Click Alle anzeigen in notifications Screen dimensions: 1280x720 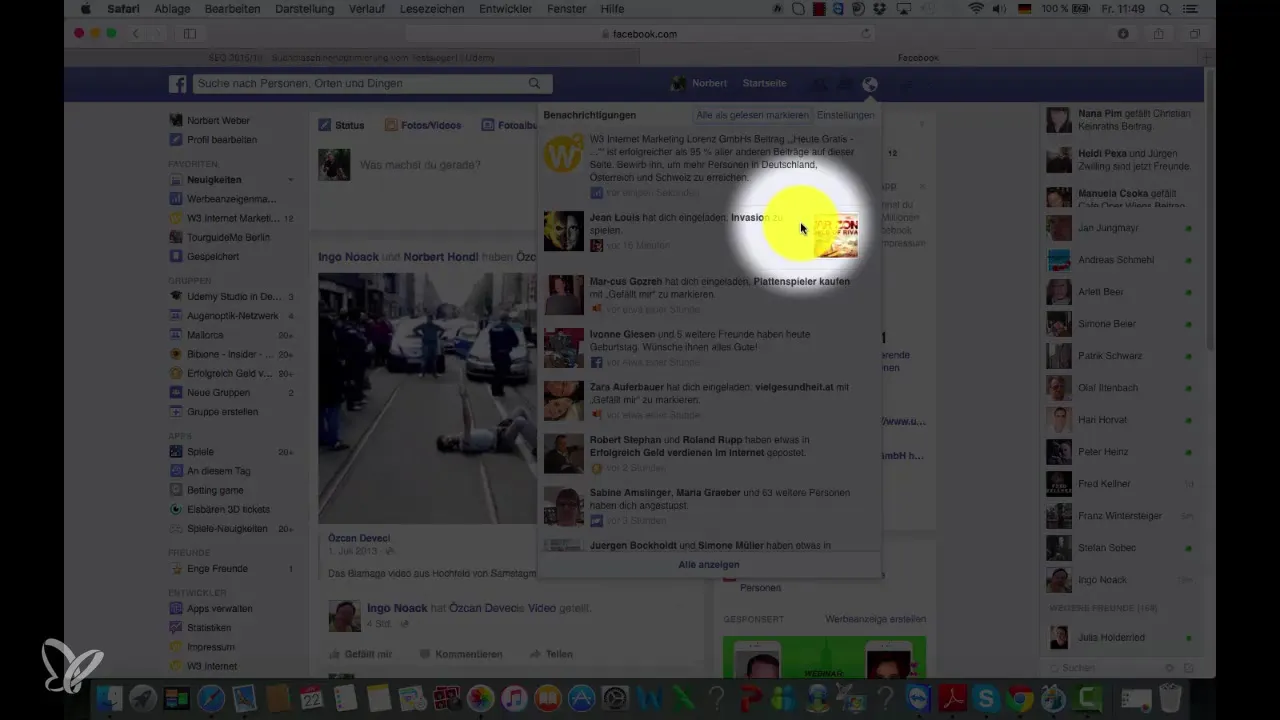click(709, 565)
